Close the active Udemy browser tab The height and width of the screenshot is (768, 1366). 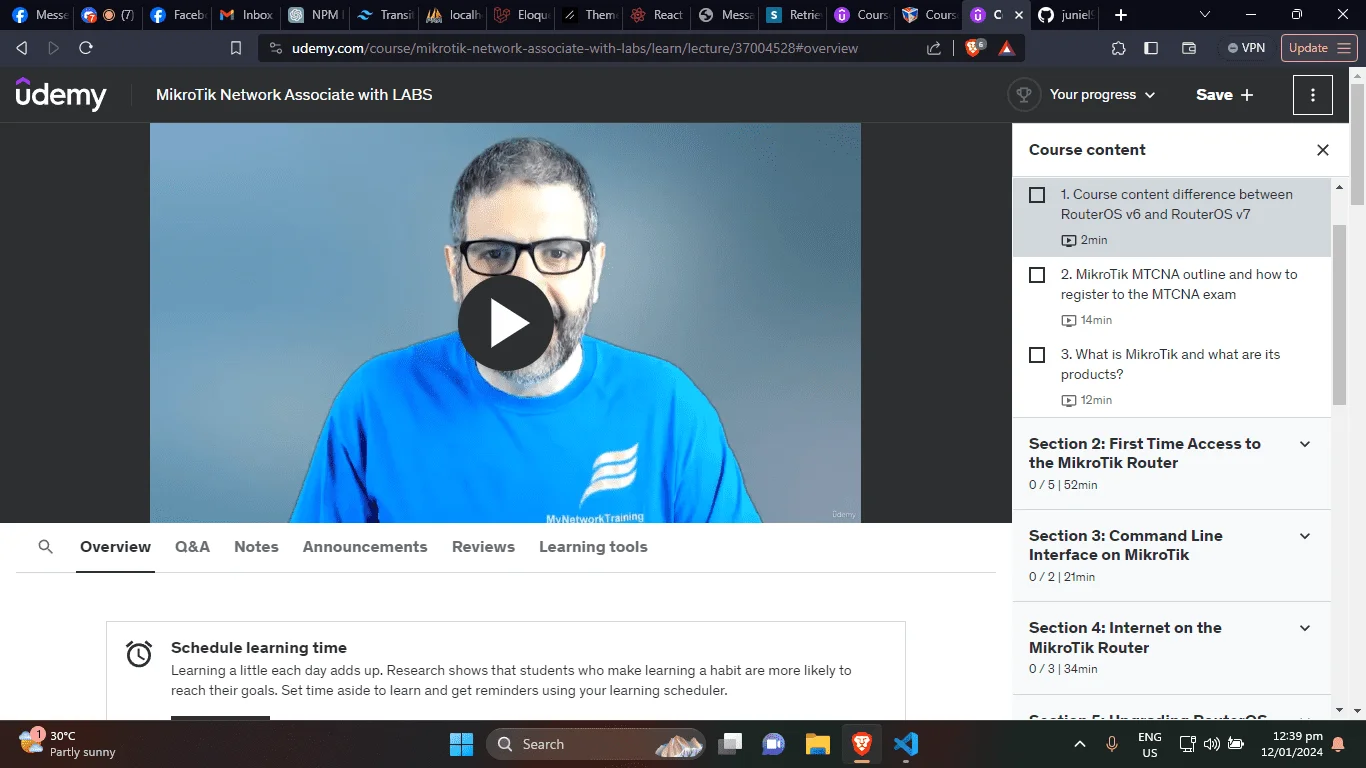point(1018,15)
